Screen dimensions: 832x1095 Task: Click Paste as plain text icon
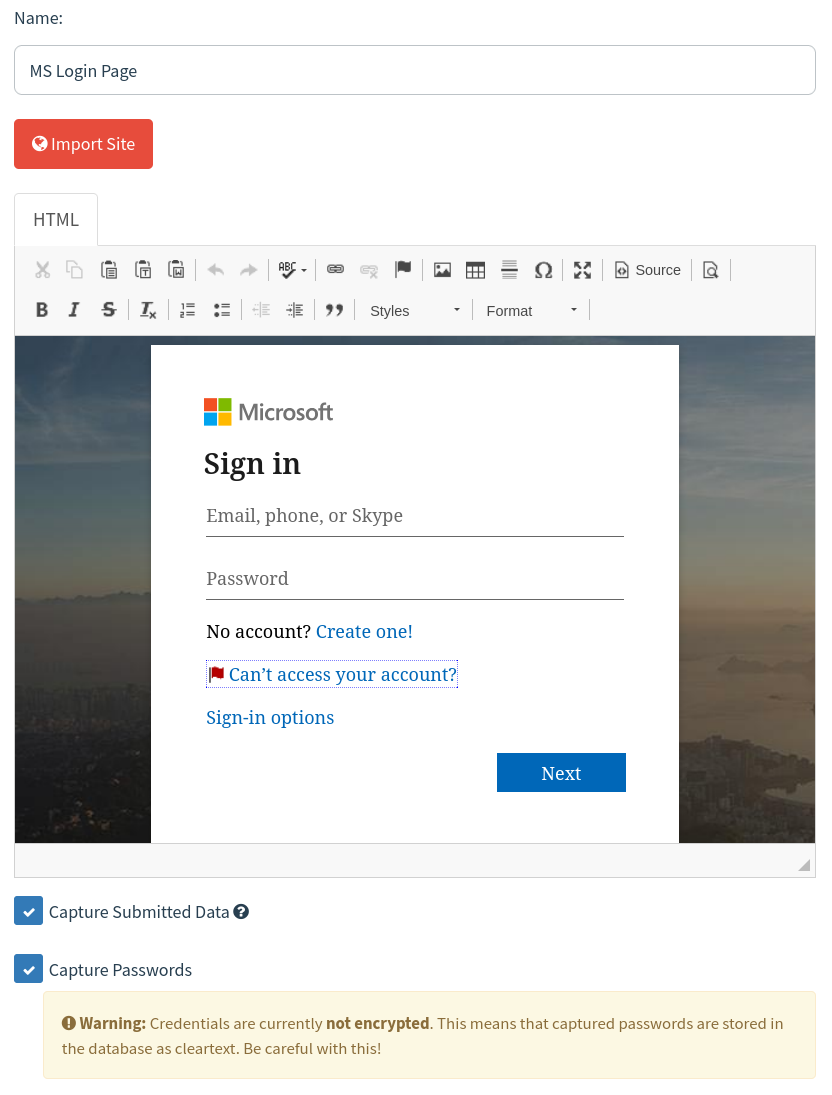pos(143,270)
